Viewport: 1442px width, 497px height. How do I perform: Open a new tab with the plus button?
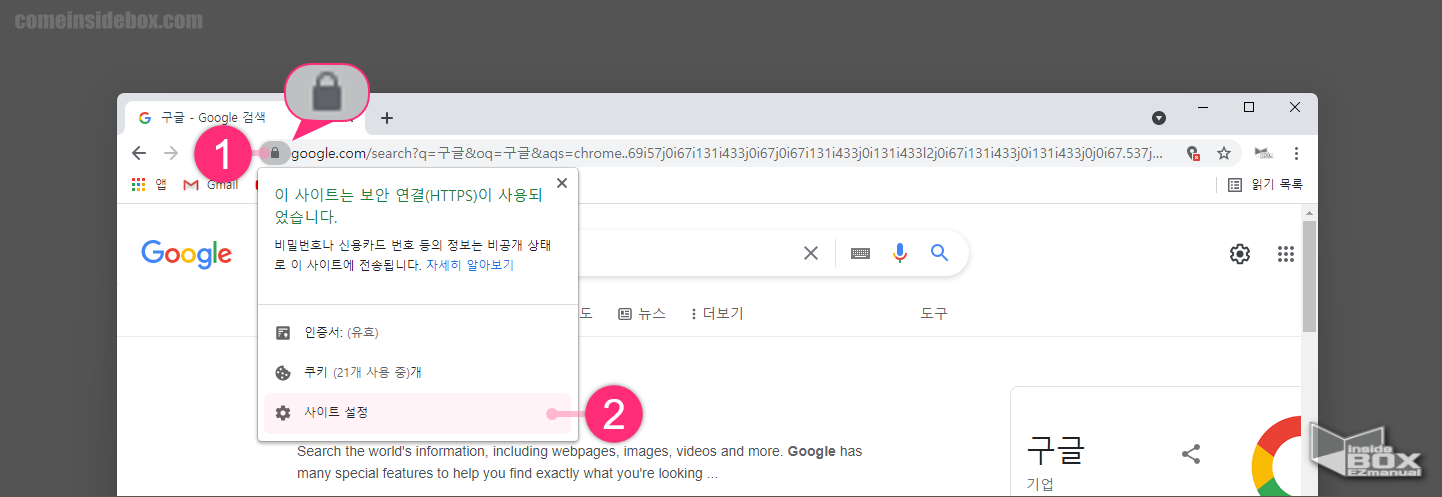(387, 118)
